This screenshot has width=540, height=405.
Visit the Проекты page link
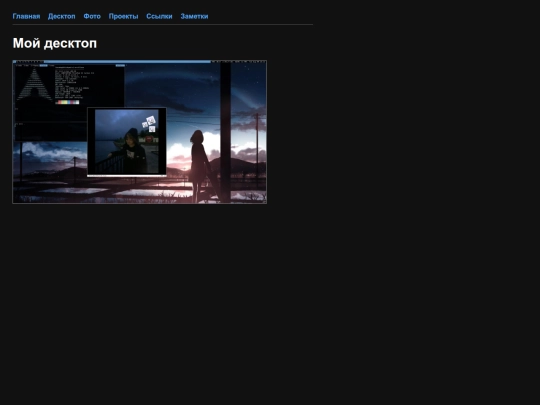click(x=123, y=16)
